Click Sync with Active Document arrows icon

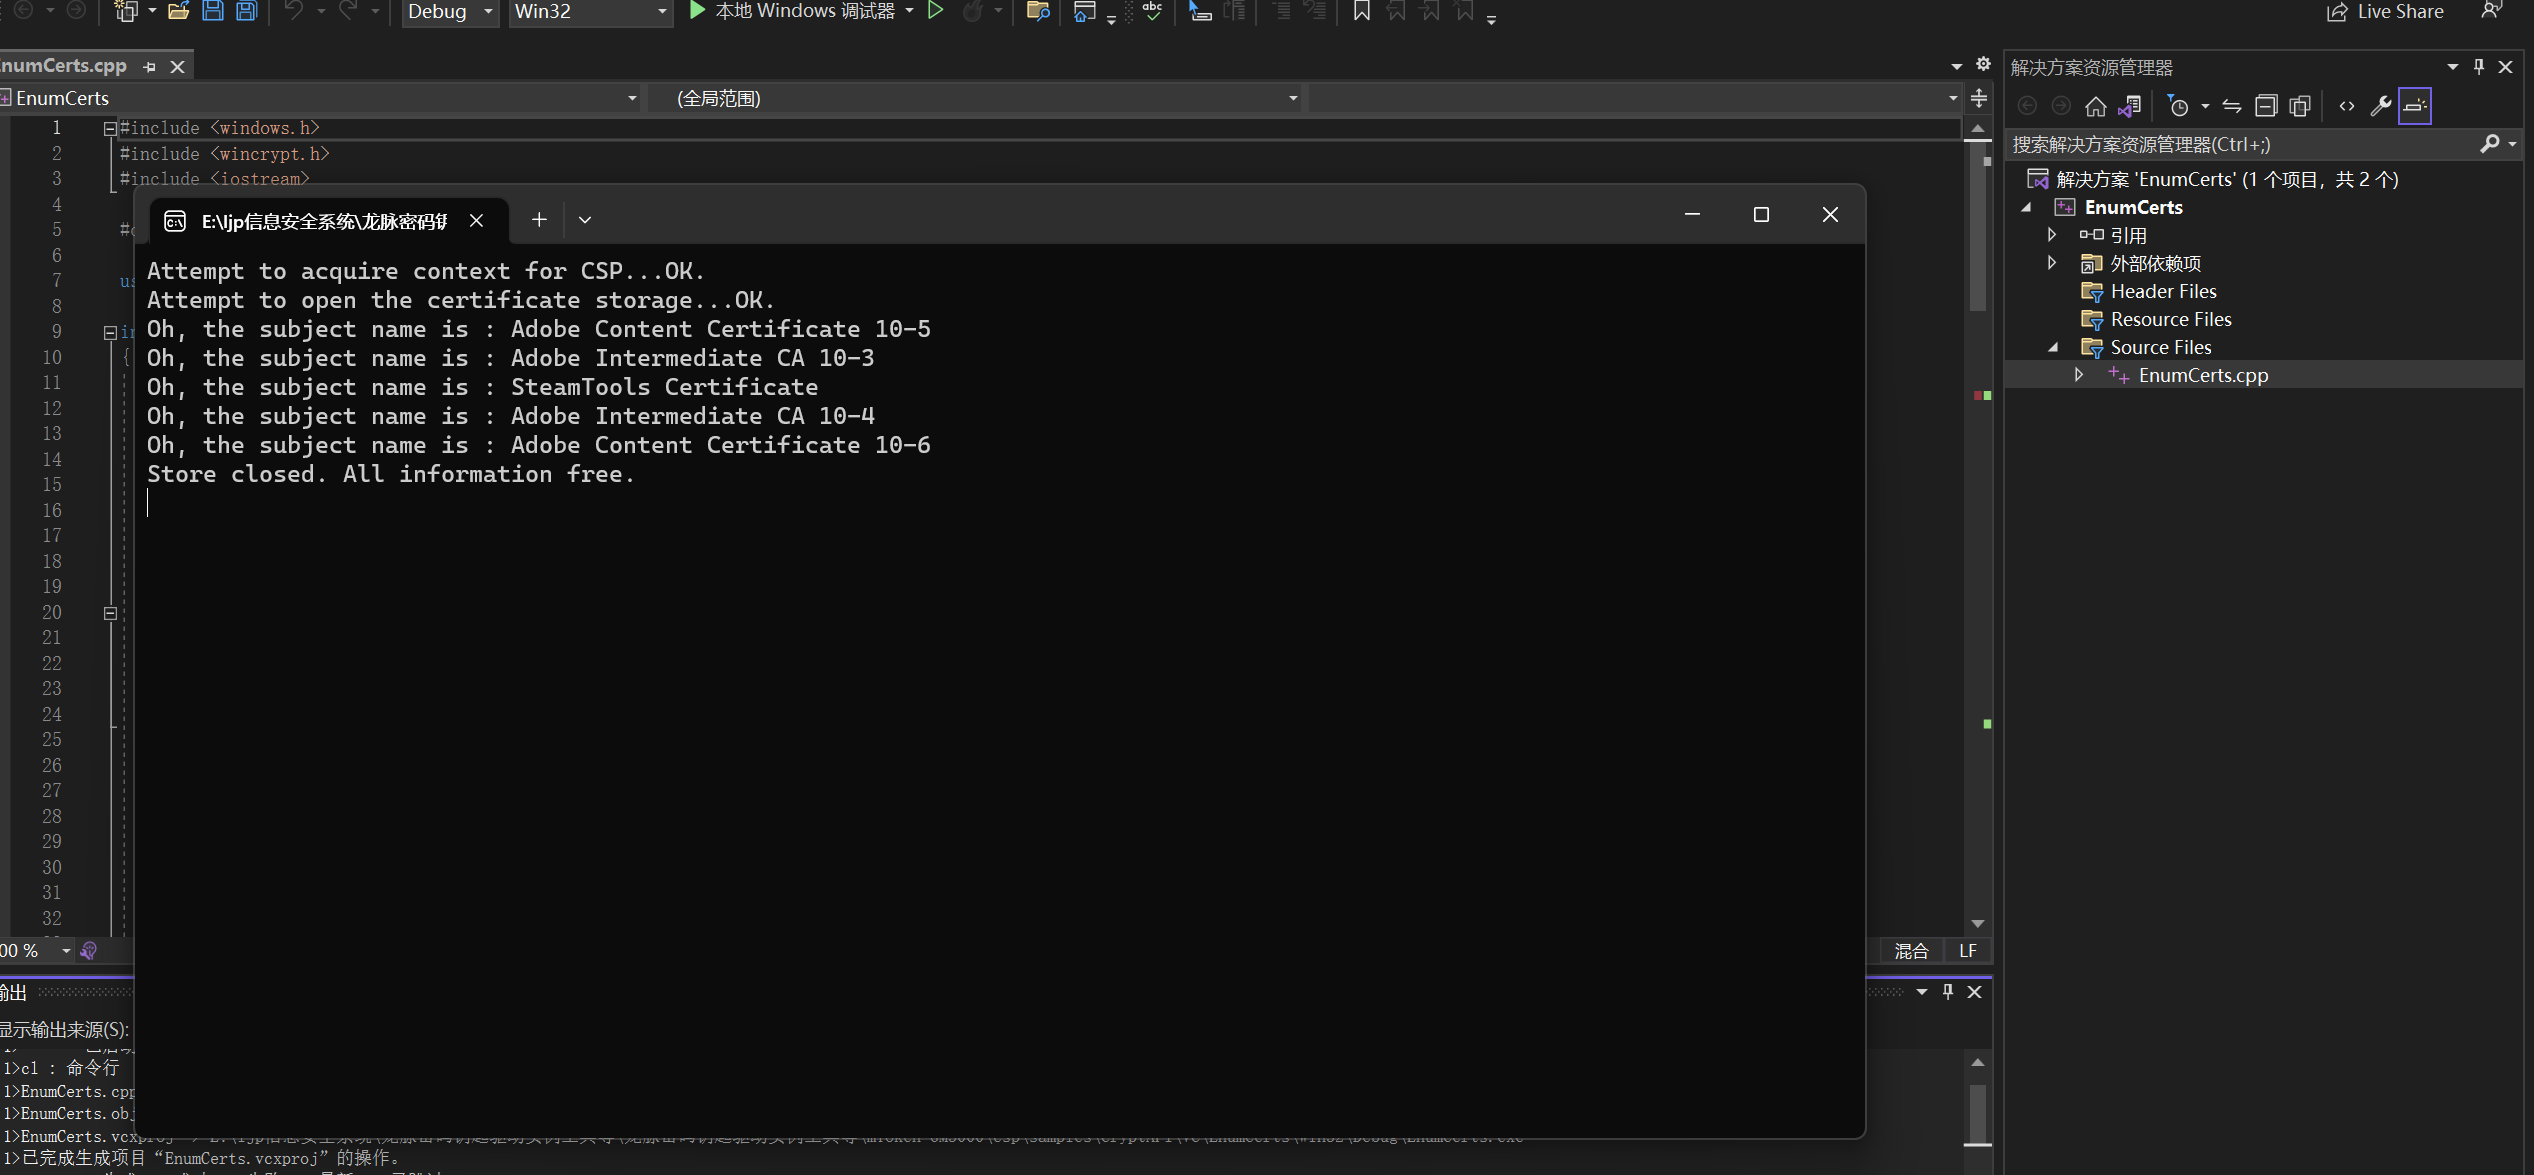[x=2232, y=106]
